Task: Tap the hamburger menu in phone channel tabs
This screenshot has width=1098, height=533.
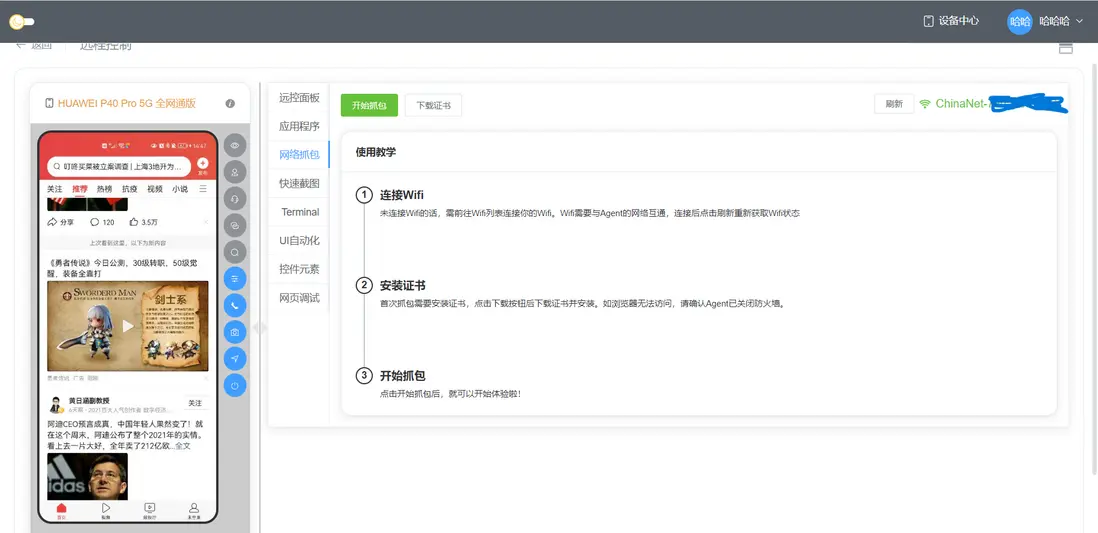Action: [x=203, y=189]
